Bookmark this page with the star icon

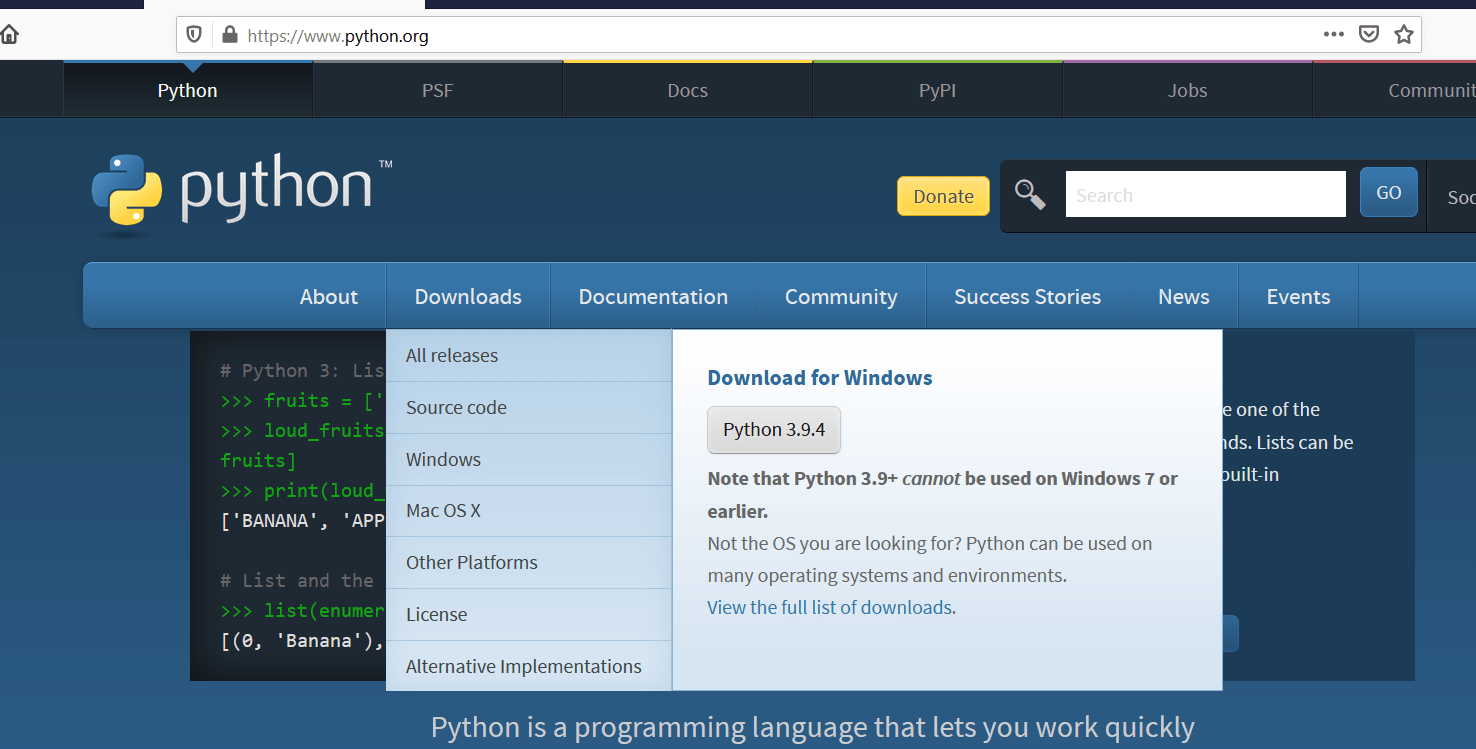click(x=1404, y=34)
